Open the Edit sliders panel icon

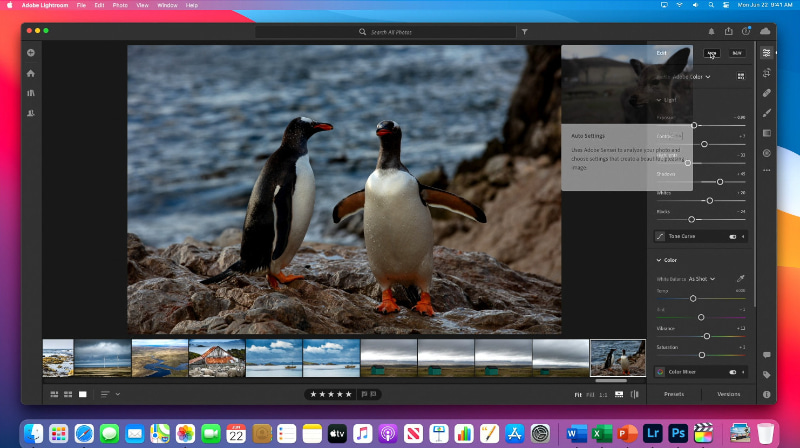[766, 53]
